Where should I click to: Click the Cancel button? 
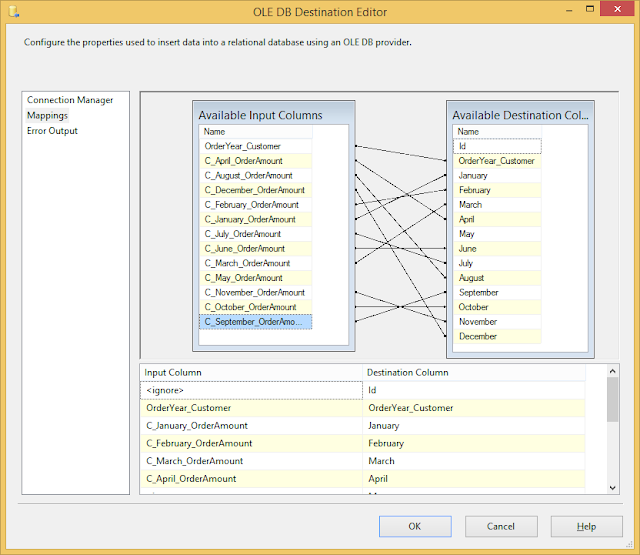(x=500, y=526)
